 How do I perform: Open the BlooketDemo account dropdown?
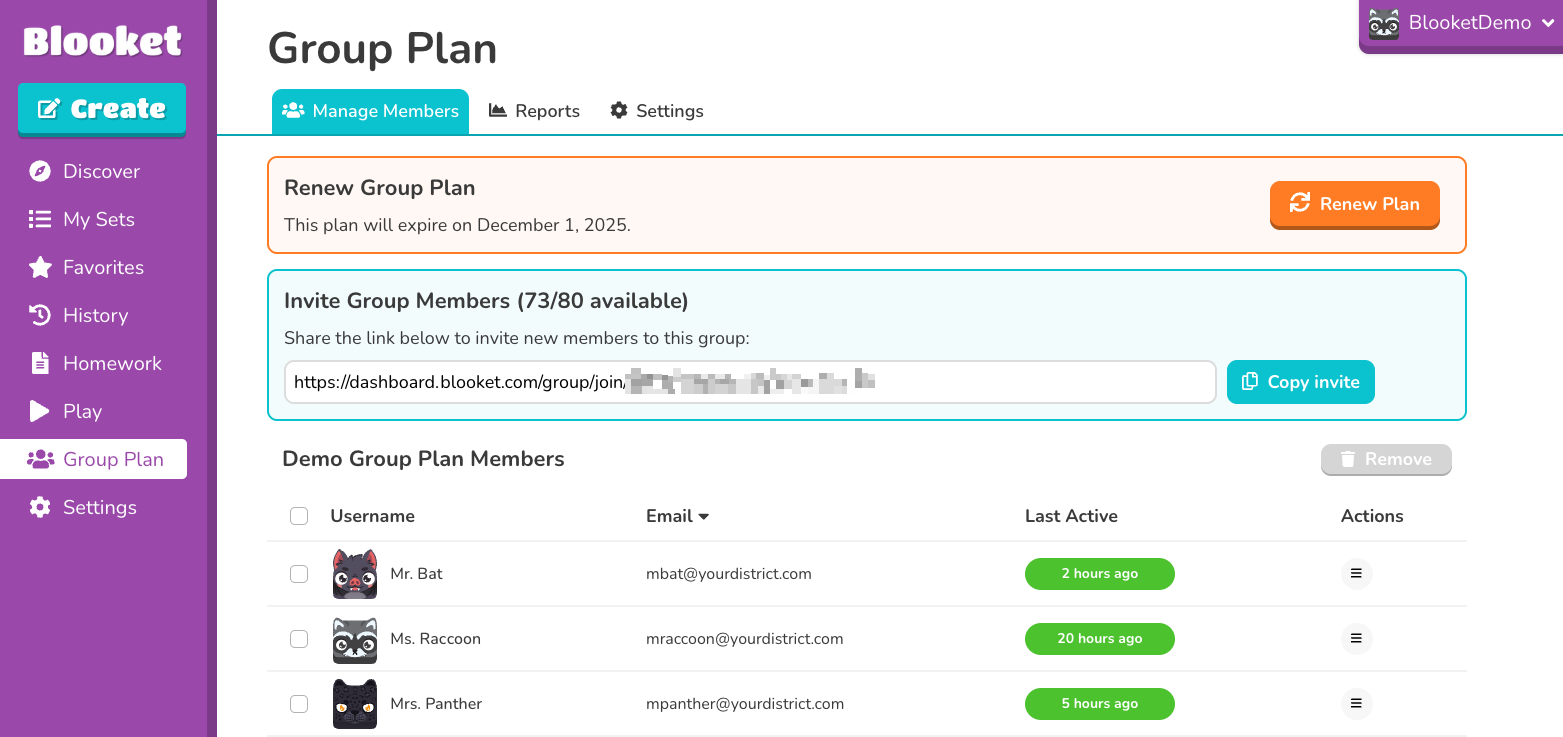coord(1460,22)
